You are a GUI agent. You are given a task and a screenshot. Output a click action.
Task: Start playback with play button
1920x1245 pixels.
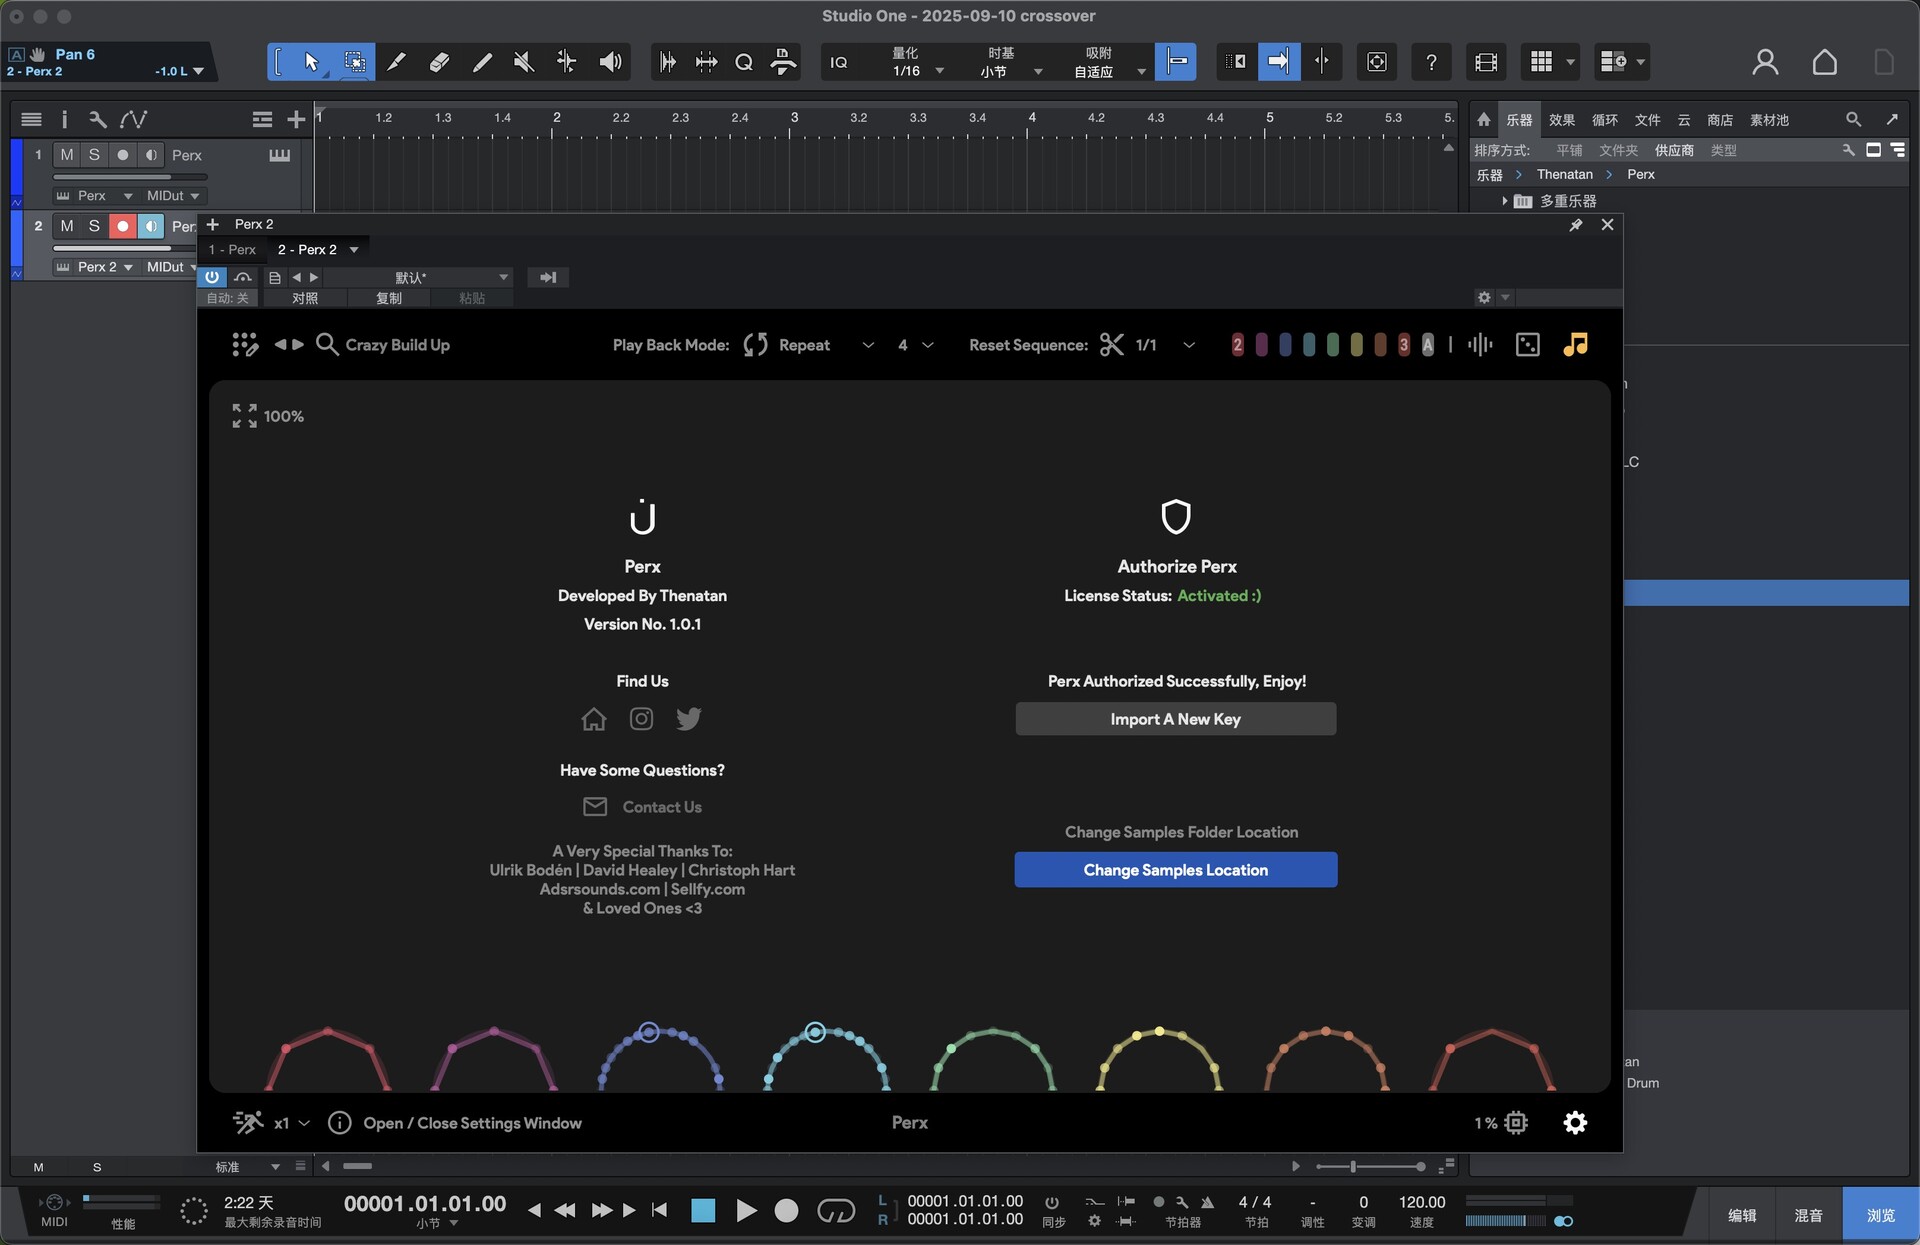pos(746,1211)
